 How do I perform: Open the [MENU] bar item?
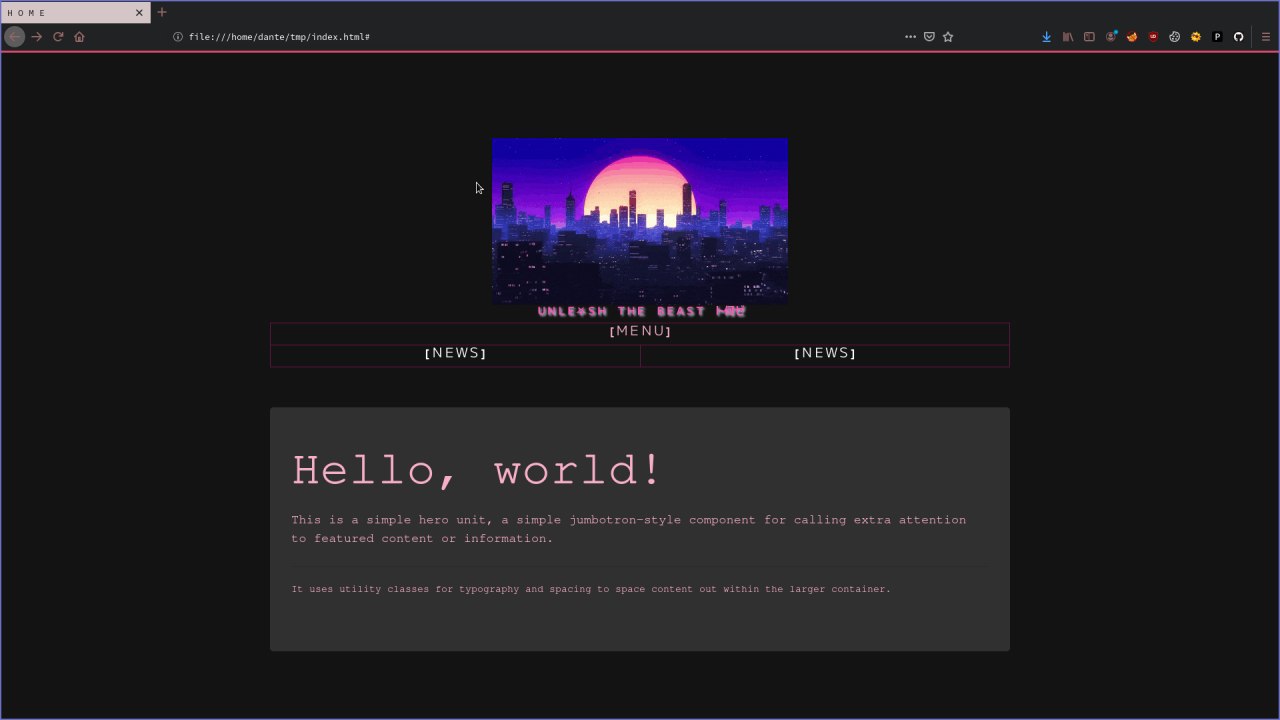tap(640, 332)
